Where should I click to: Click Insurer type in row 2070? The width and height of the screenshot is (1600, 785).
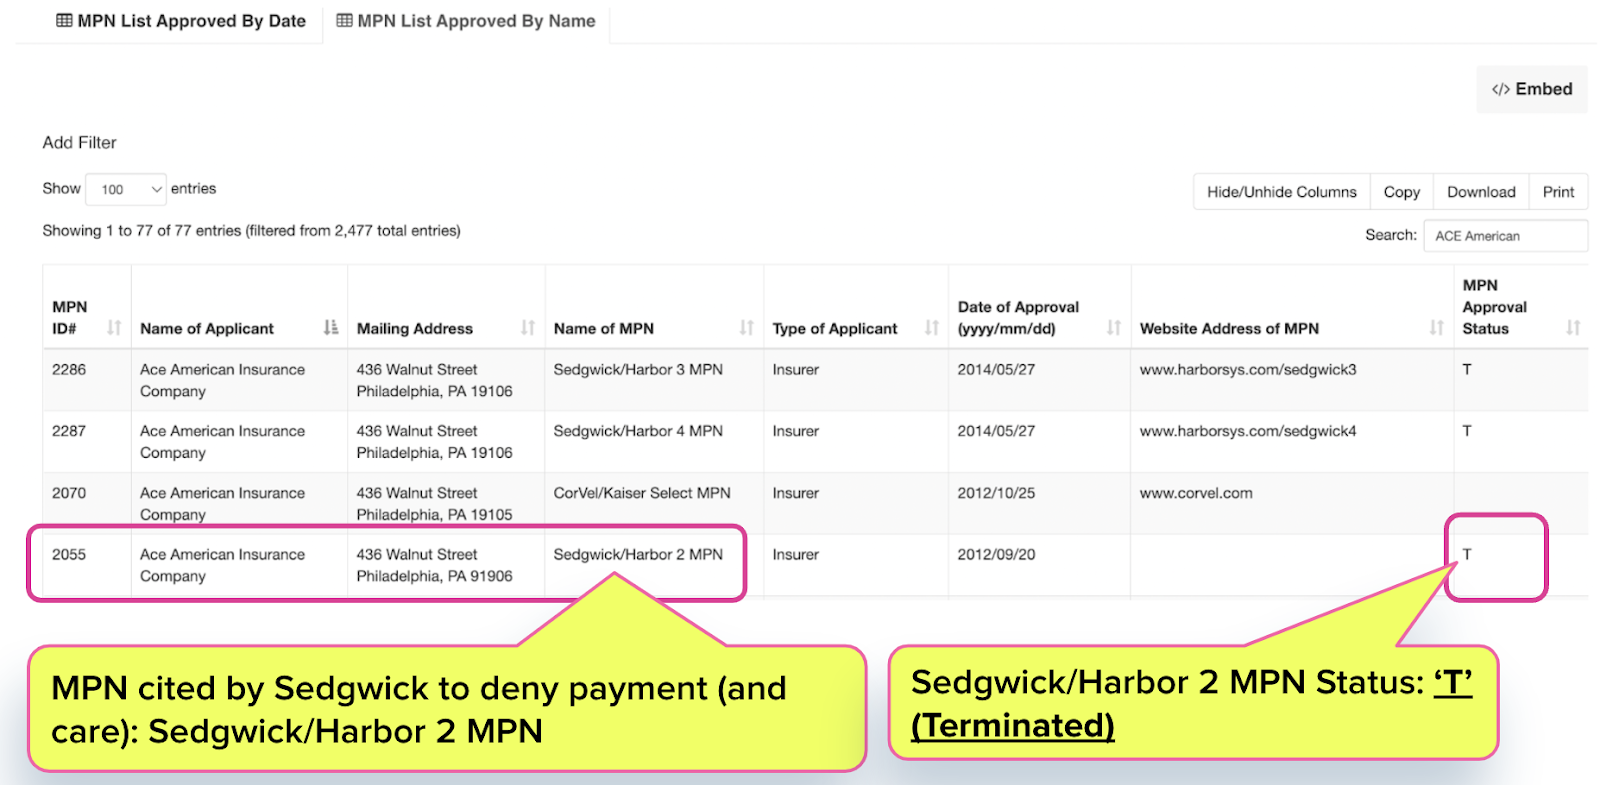pos(795,493)
